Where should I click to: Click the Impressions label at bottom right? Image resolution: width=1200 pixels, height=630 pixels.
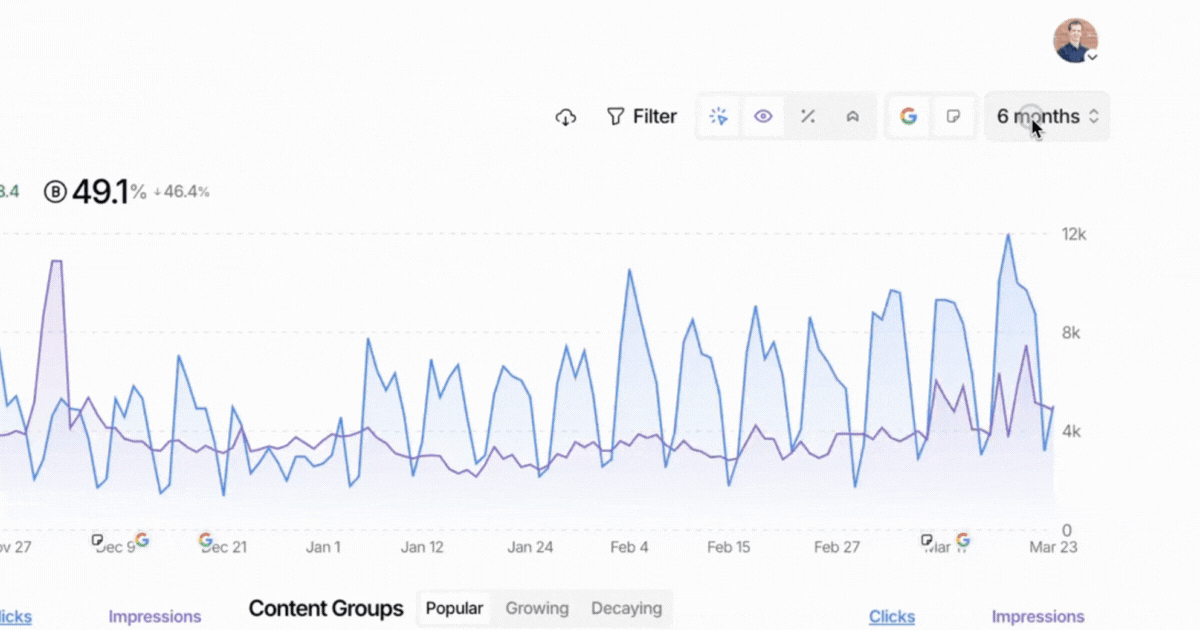[x=1037, y=617]
